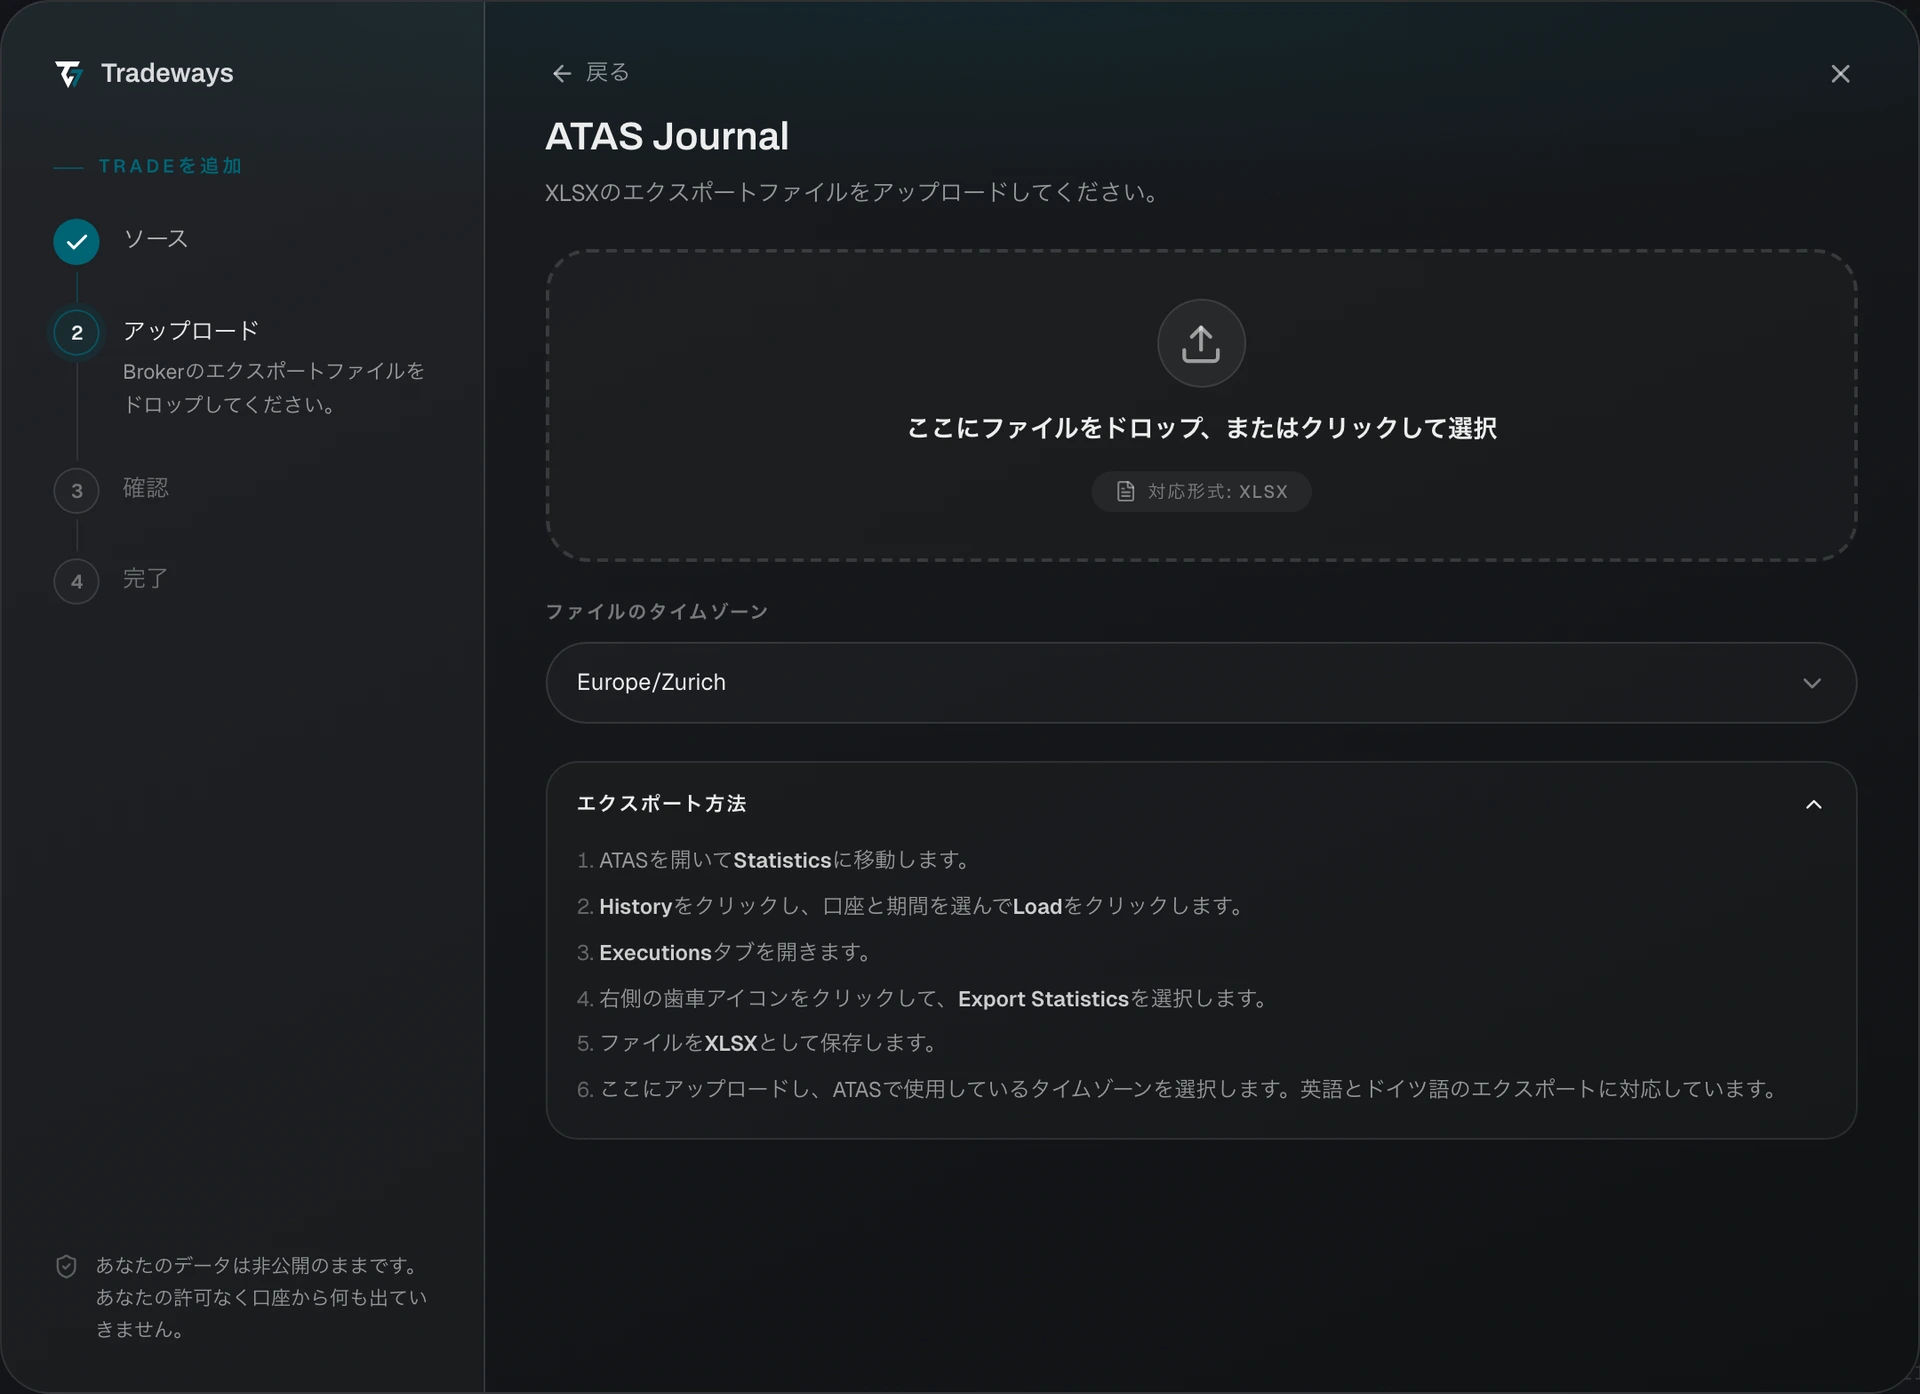Click the upload arrow icon in drop zone
1920x1394 pixels.
click(x=1201, y=343)
